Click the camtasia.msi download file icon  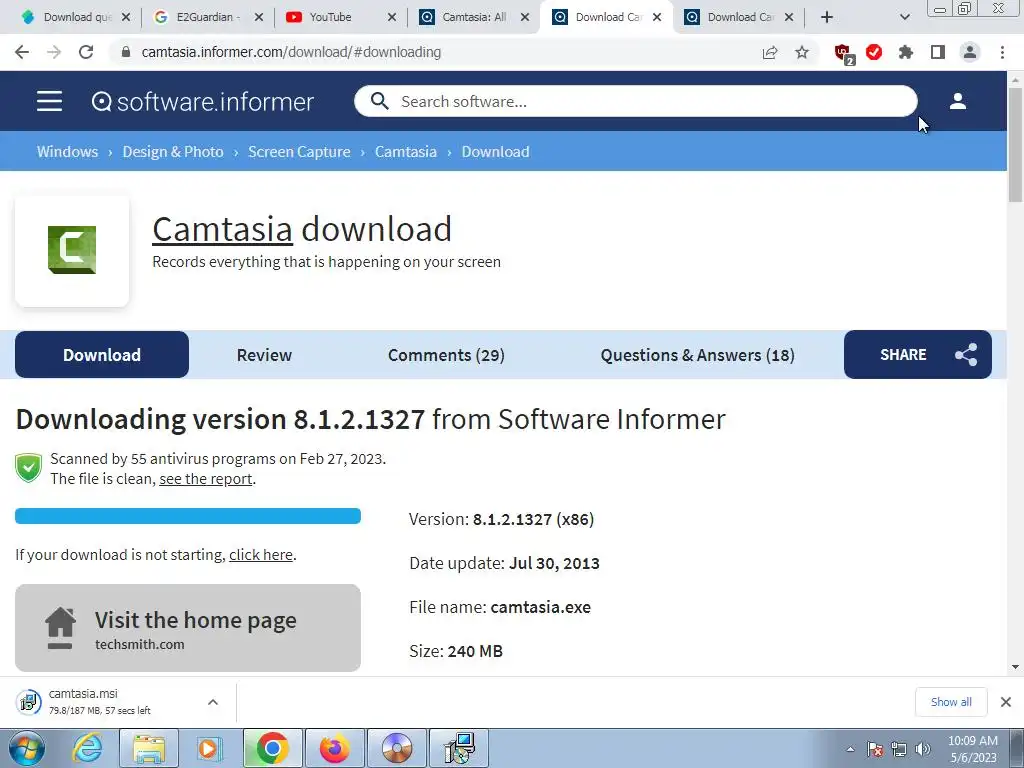pyautogui.click(x=28, y=702)
